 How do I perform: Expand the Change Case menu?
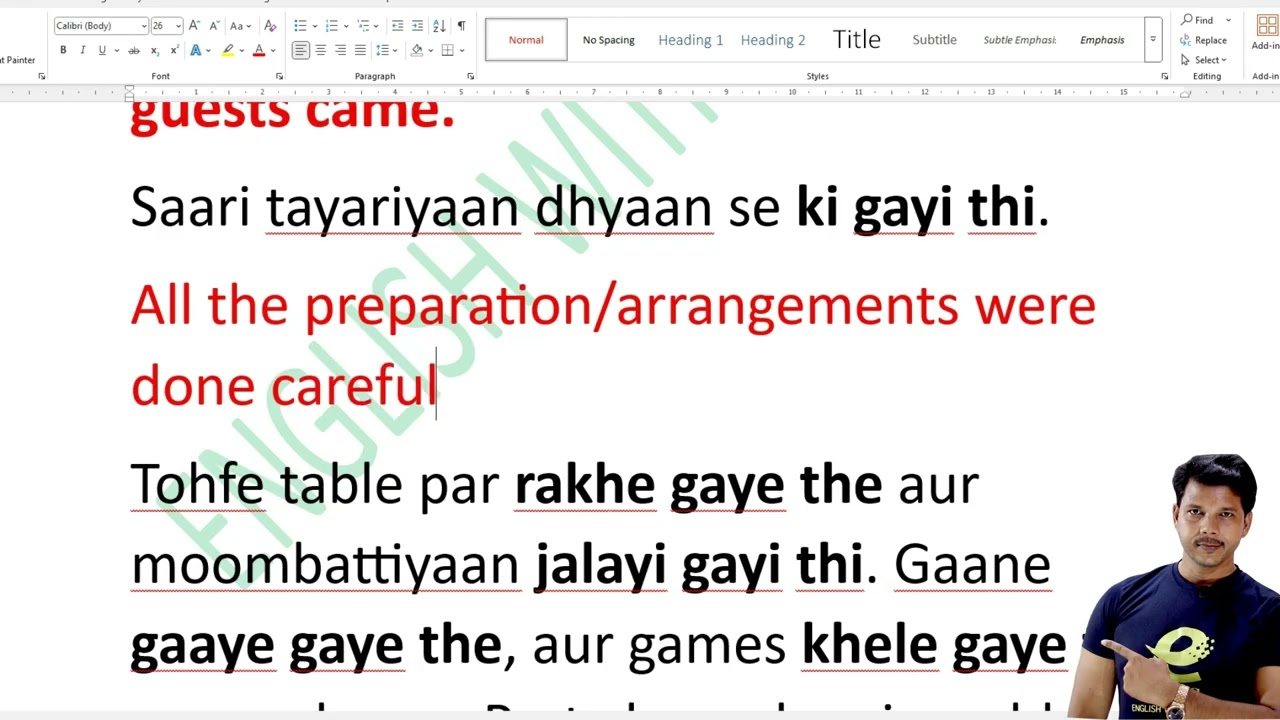coord(241,25)
